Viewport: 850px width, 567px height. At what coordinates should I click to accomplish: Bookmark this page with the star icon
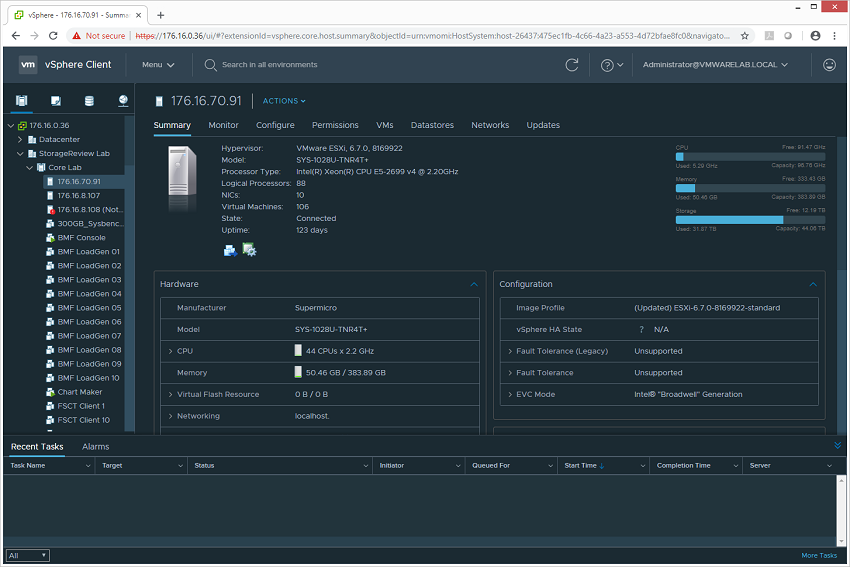pos(745,36)
